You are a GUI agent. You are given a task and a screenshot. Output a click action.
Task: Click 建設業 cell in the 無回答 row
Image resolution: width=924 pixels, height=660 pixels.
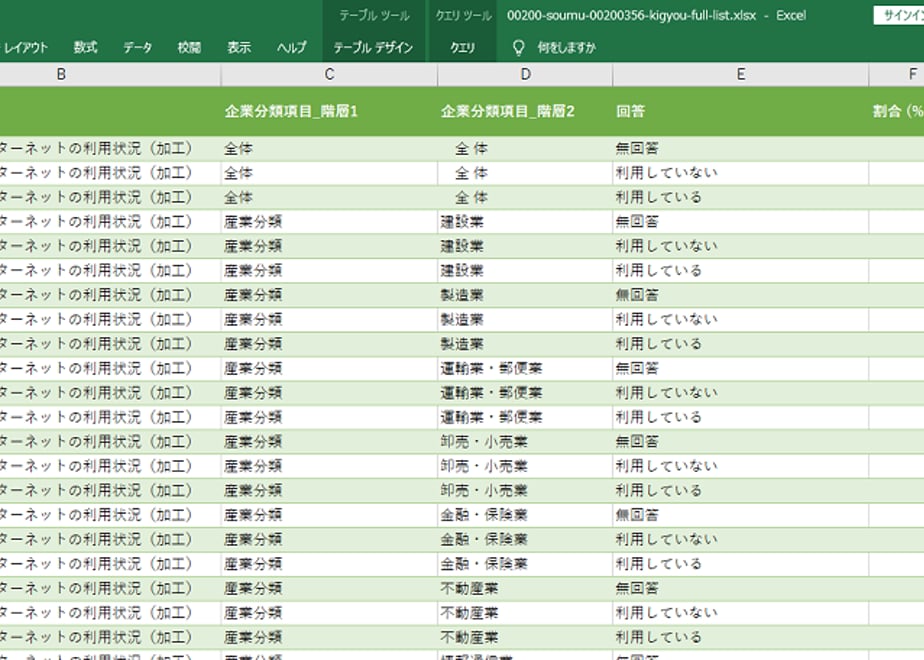point(525,222)
